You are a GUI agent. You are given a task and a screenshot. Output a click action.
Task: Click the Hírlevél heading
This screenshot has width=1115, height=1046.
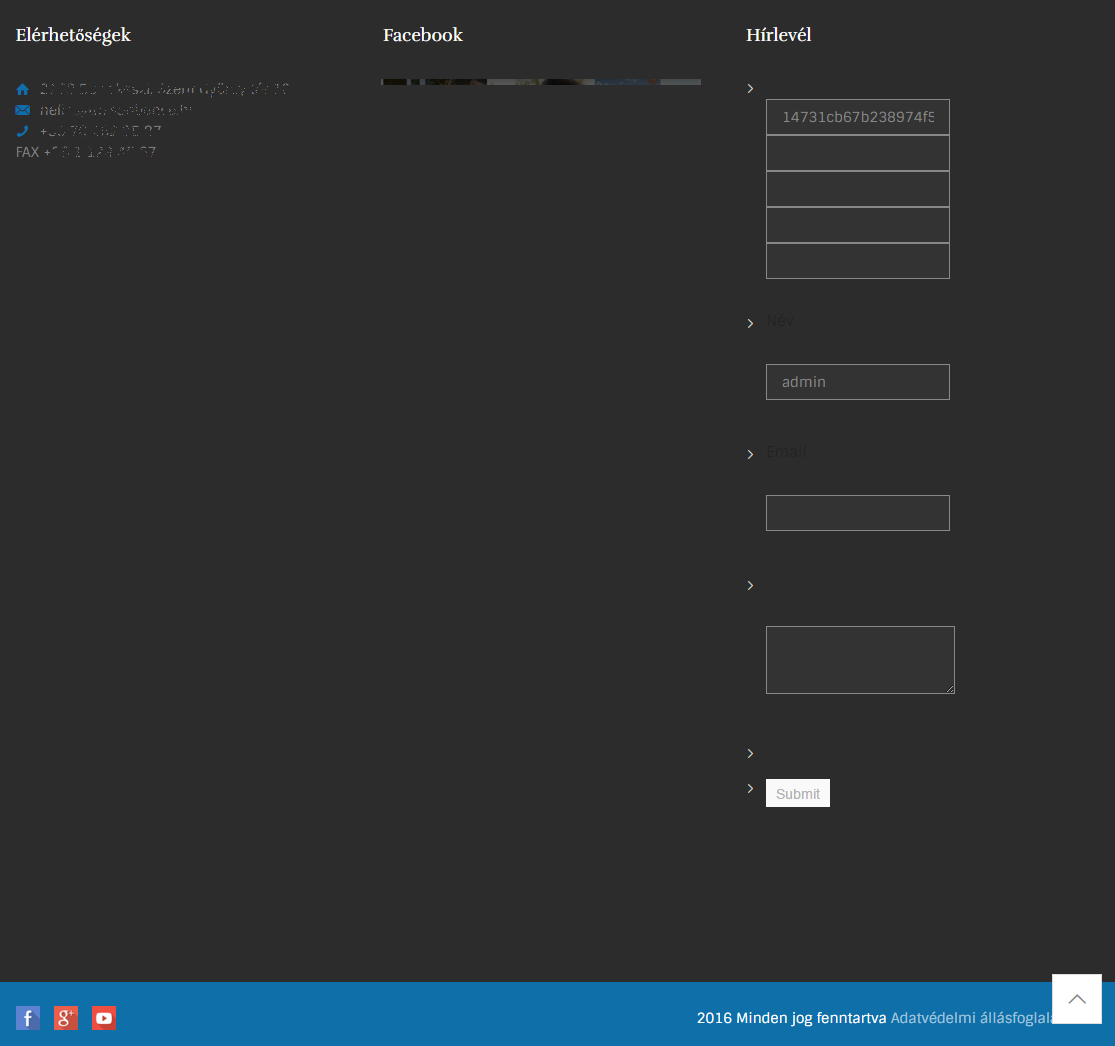click(779, 35)
